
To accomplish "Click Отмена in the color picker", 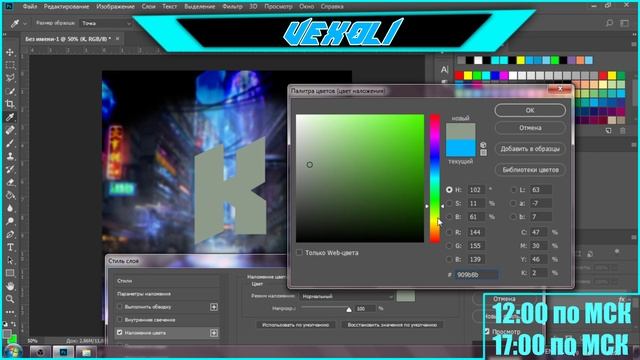I will pyautogui.click(x=530, y=128).
